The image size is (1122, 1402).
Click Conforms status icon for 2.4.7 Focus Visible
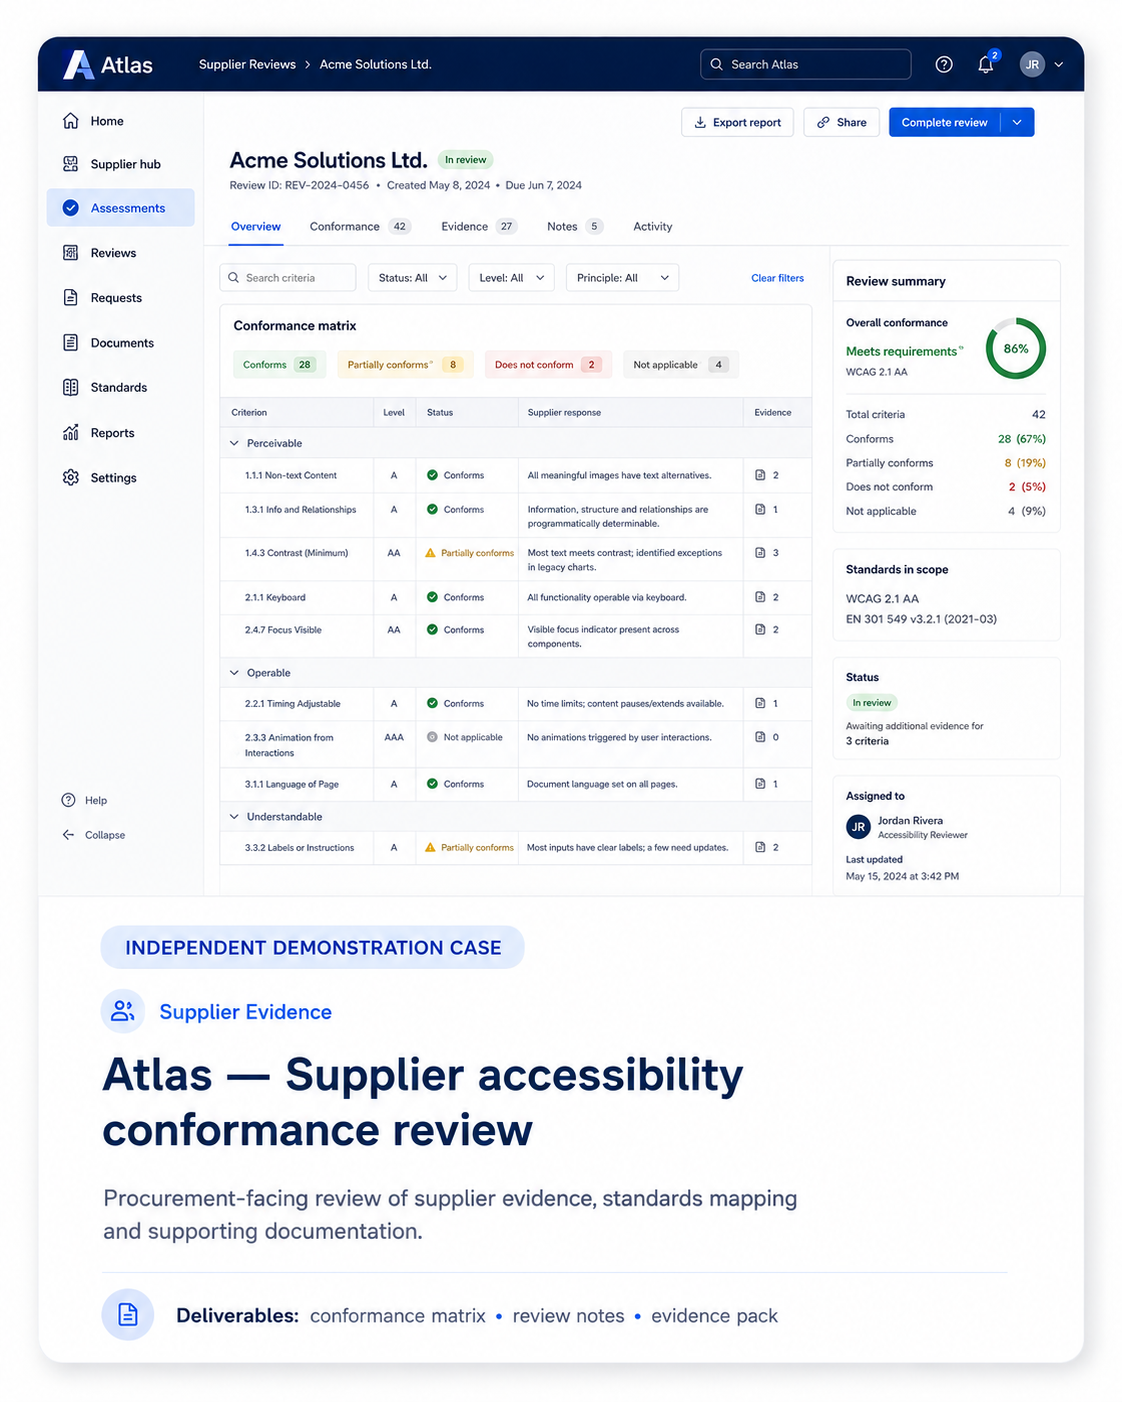pos(432,630)
